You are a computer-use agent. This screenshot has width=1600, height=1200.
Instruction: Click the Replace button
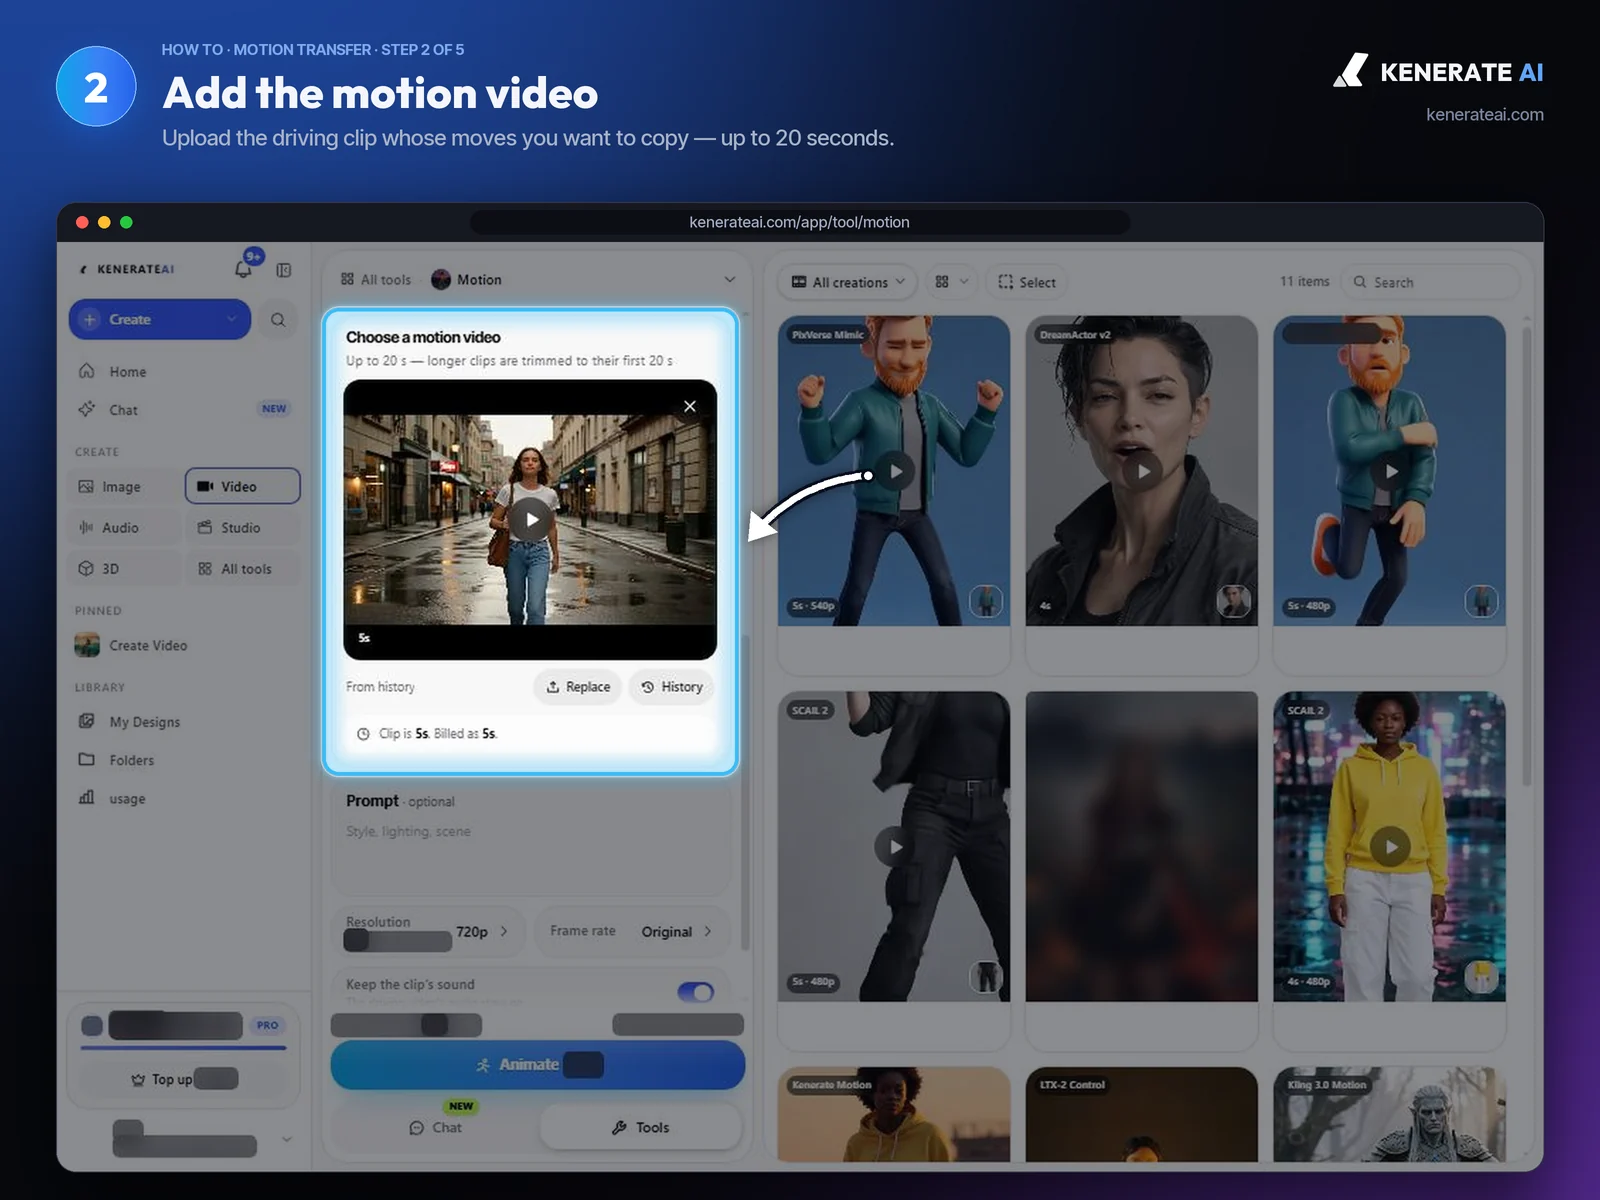click(578, 687)
